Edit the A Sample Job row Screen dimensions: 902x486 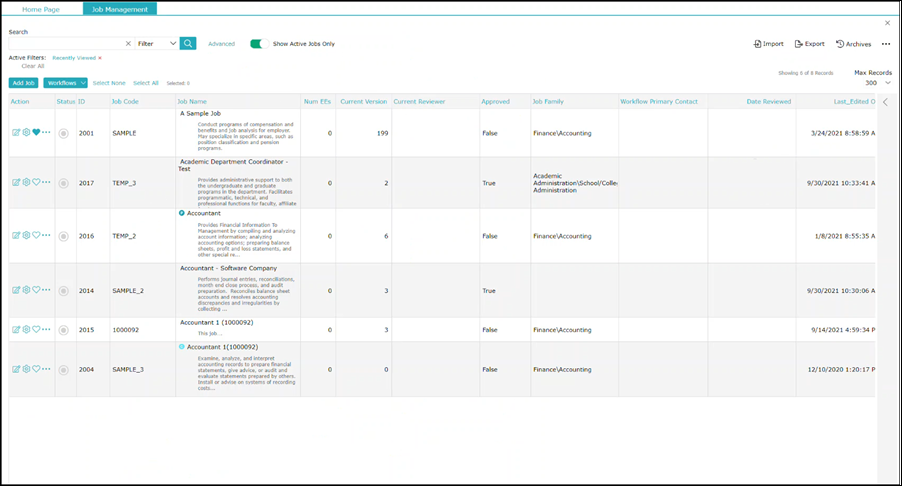tap(16, 132)
